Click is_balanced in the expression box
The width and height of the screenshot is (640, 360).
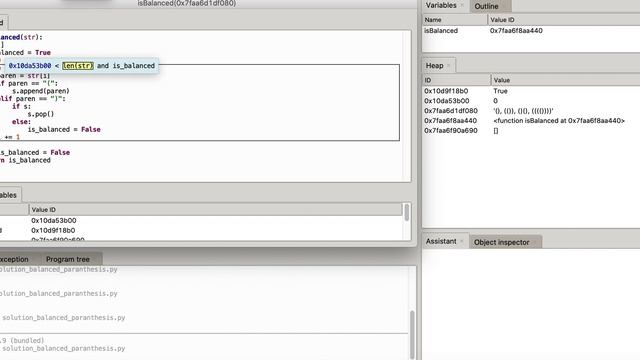point(133,66)
